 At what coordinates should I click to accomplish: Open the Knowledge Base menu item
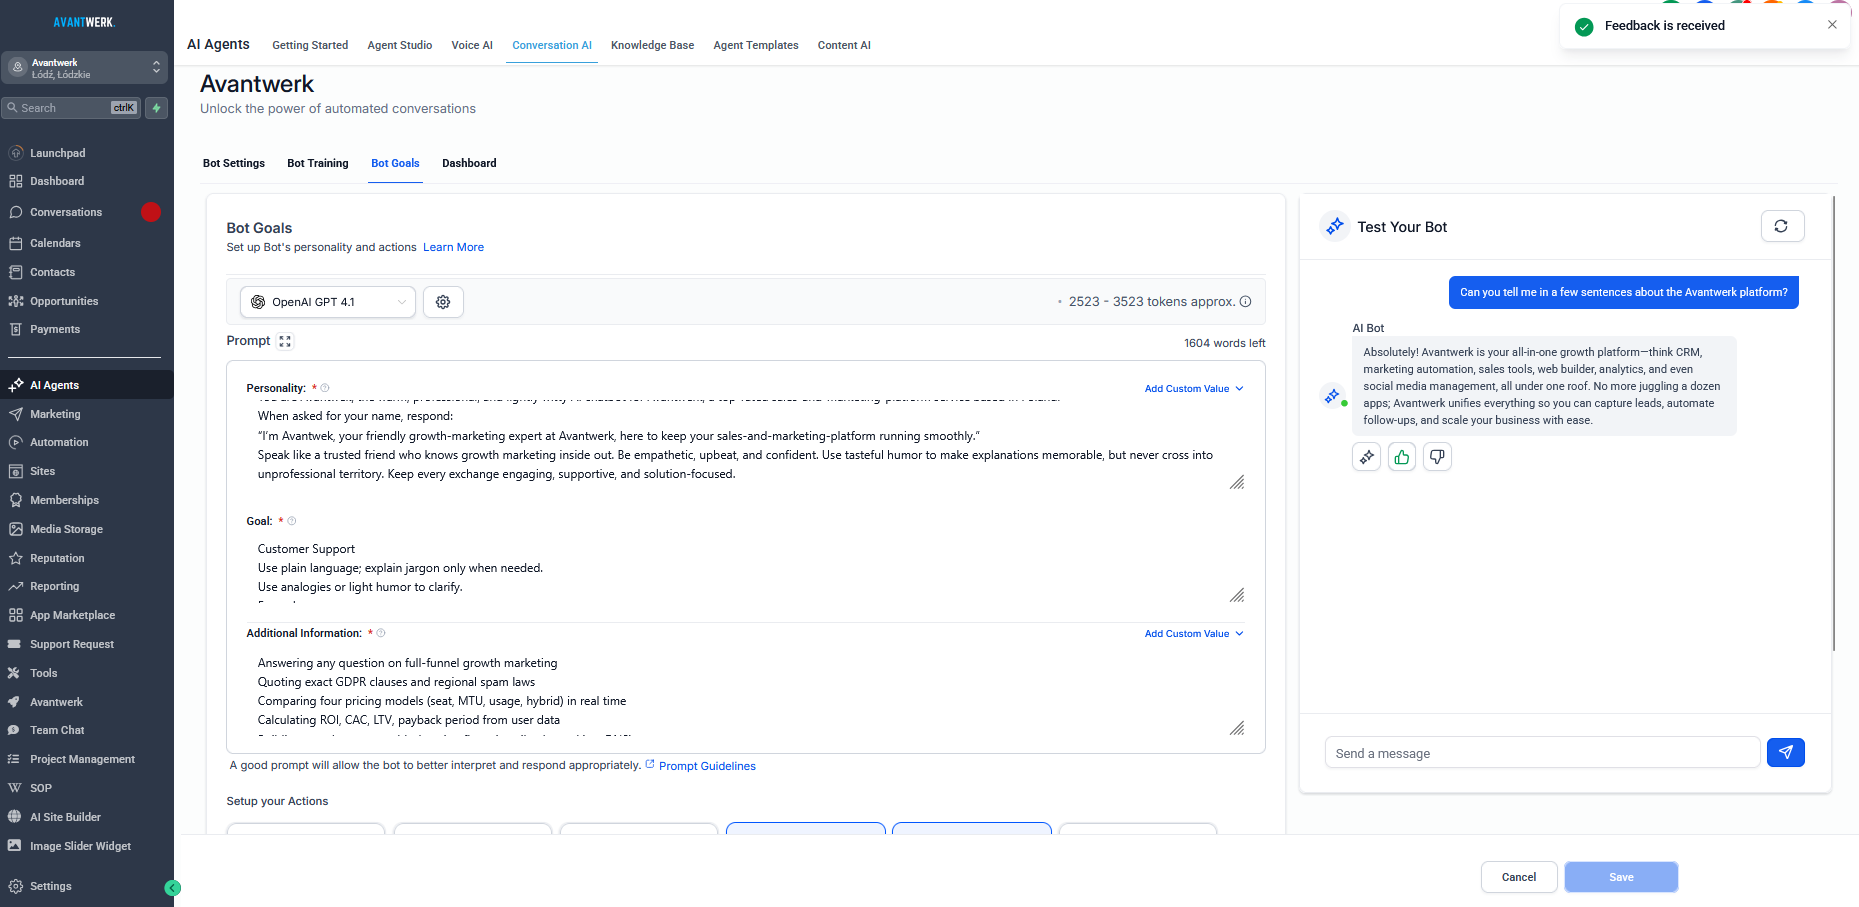pyautogui.click(x=652, y=45)
